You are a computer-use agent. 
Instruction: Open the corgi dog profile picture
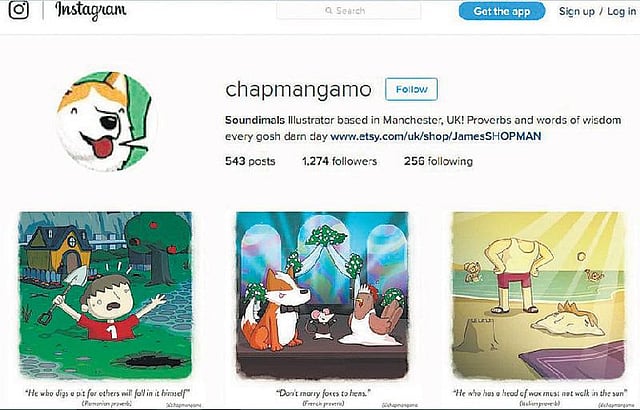[104, 121]
